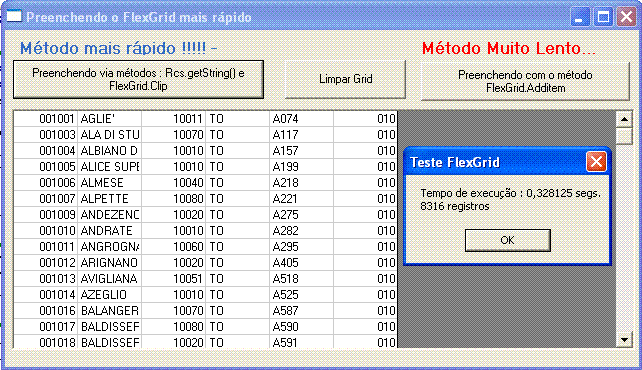642x370 pixels.
Task: Select the 010 cell in AGLIE' row
Action: (x=365, y=119)
